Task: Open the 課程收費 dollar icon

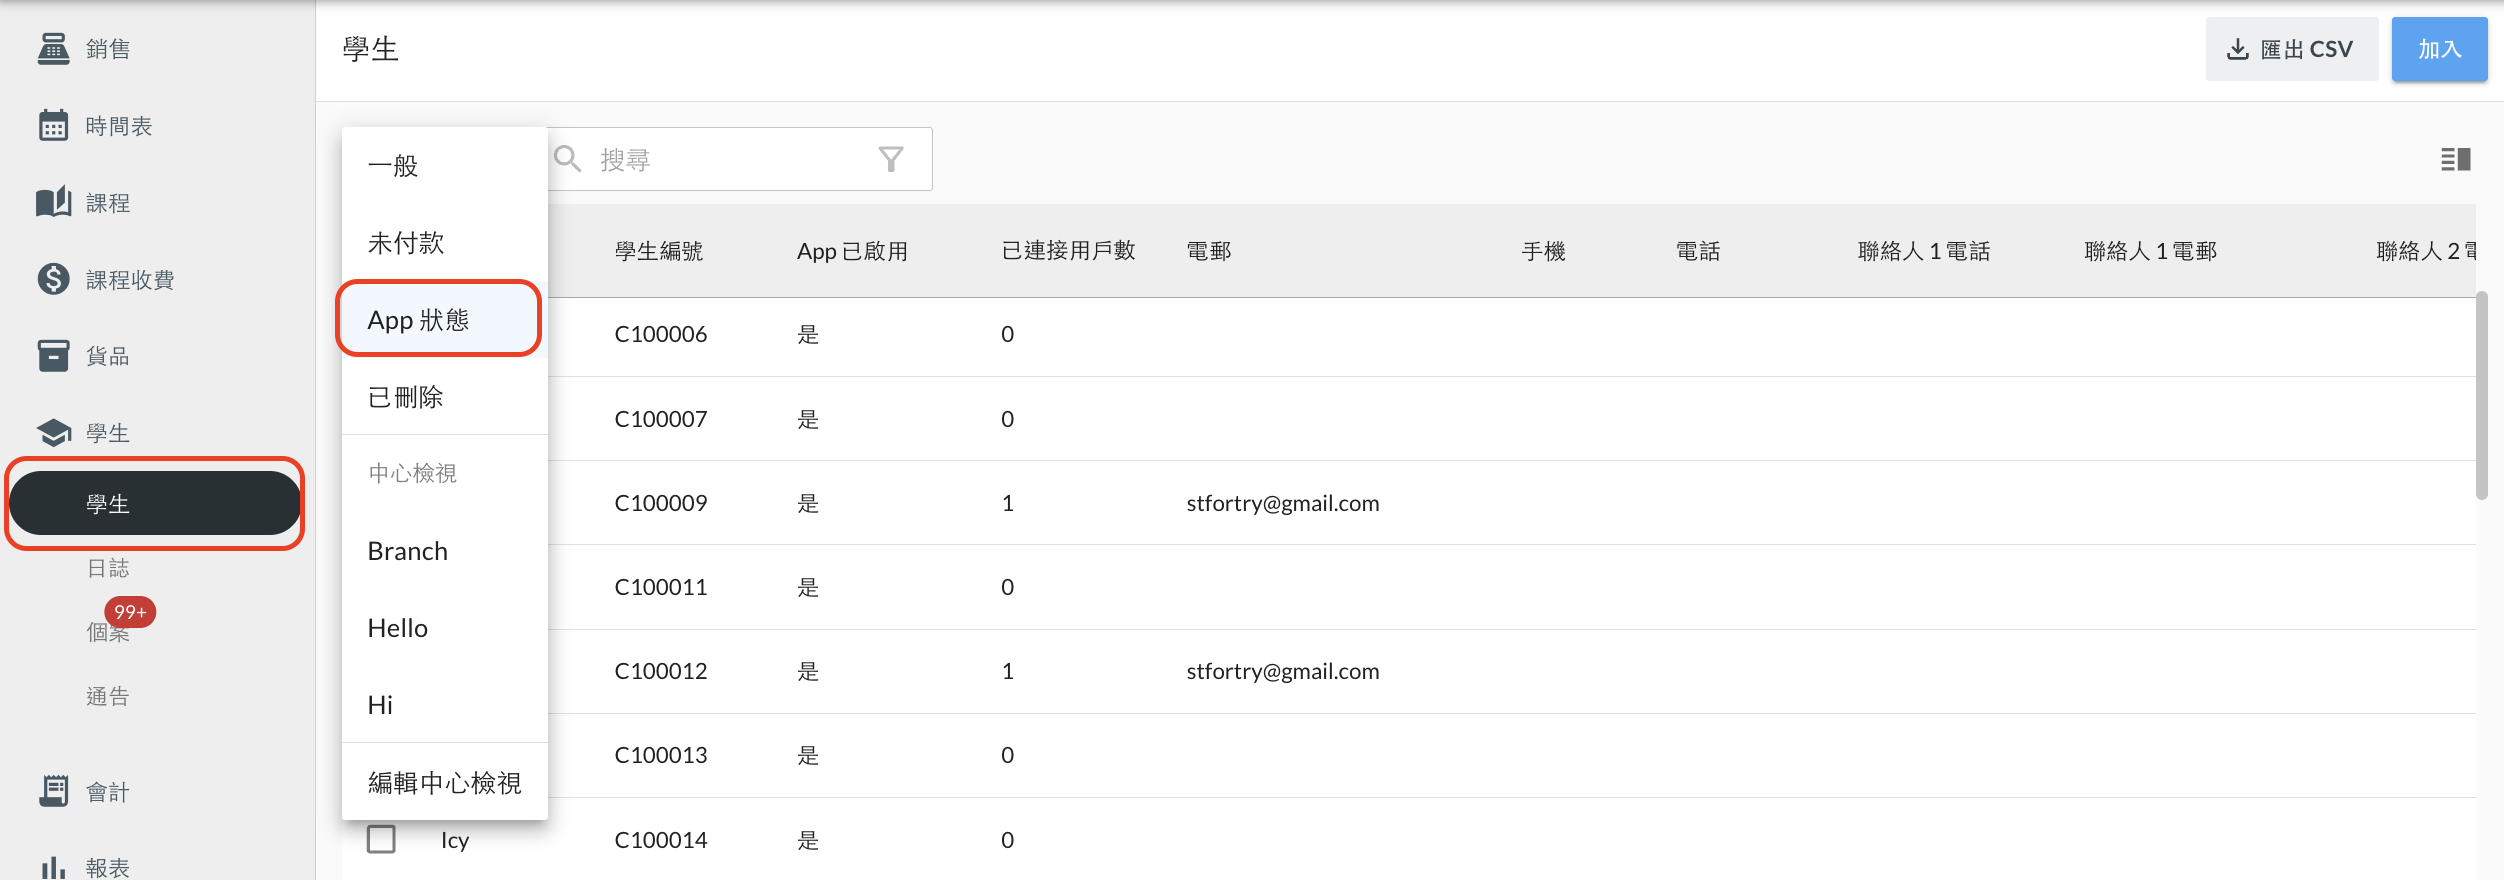Action: 53,279
